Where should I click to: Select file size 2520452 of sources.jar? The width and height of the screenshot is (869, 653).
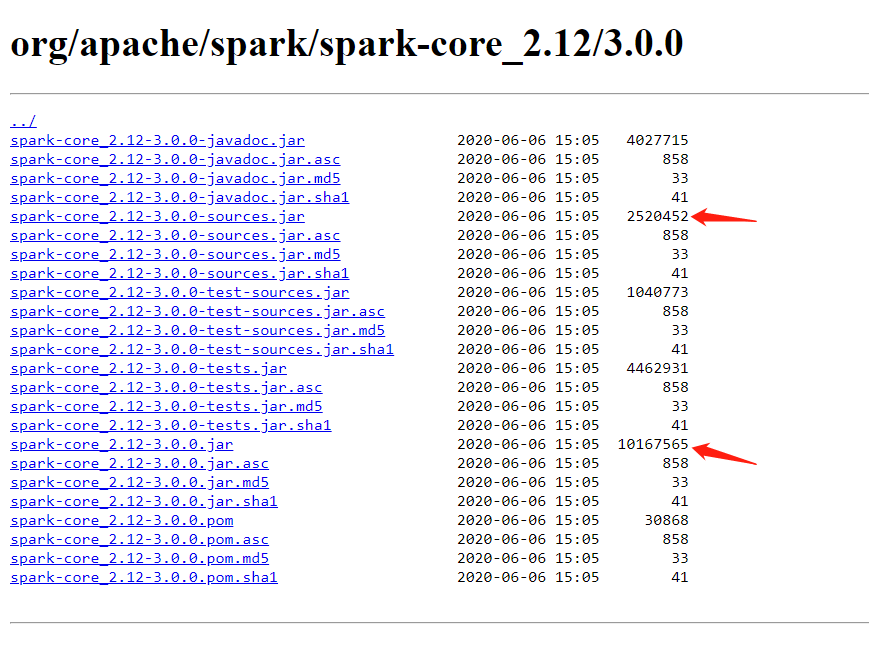click(657, 216)
